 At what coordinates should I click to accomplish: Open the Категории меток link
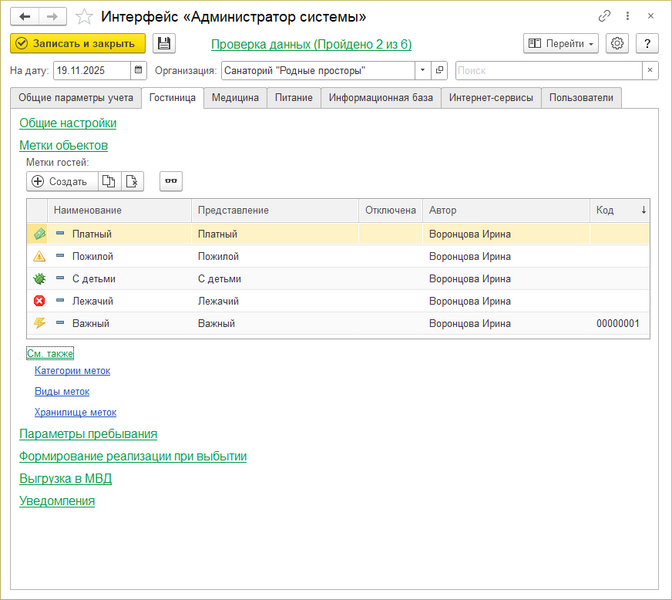72,371
